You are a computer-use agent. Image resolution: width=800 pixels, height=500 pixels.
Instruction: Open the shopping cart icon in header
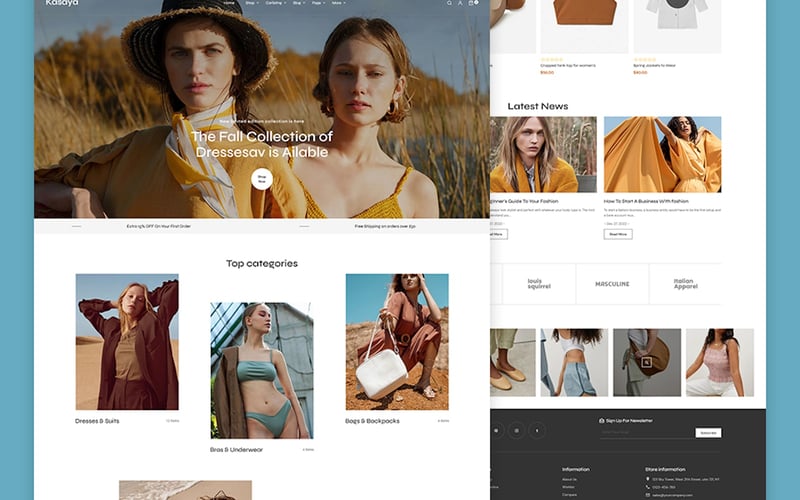coord(472,3)
